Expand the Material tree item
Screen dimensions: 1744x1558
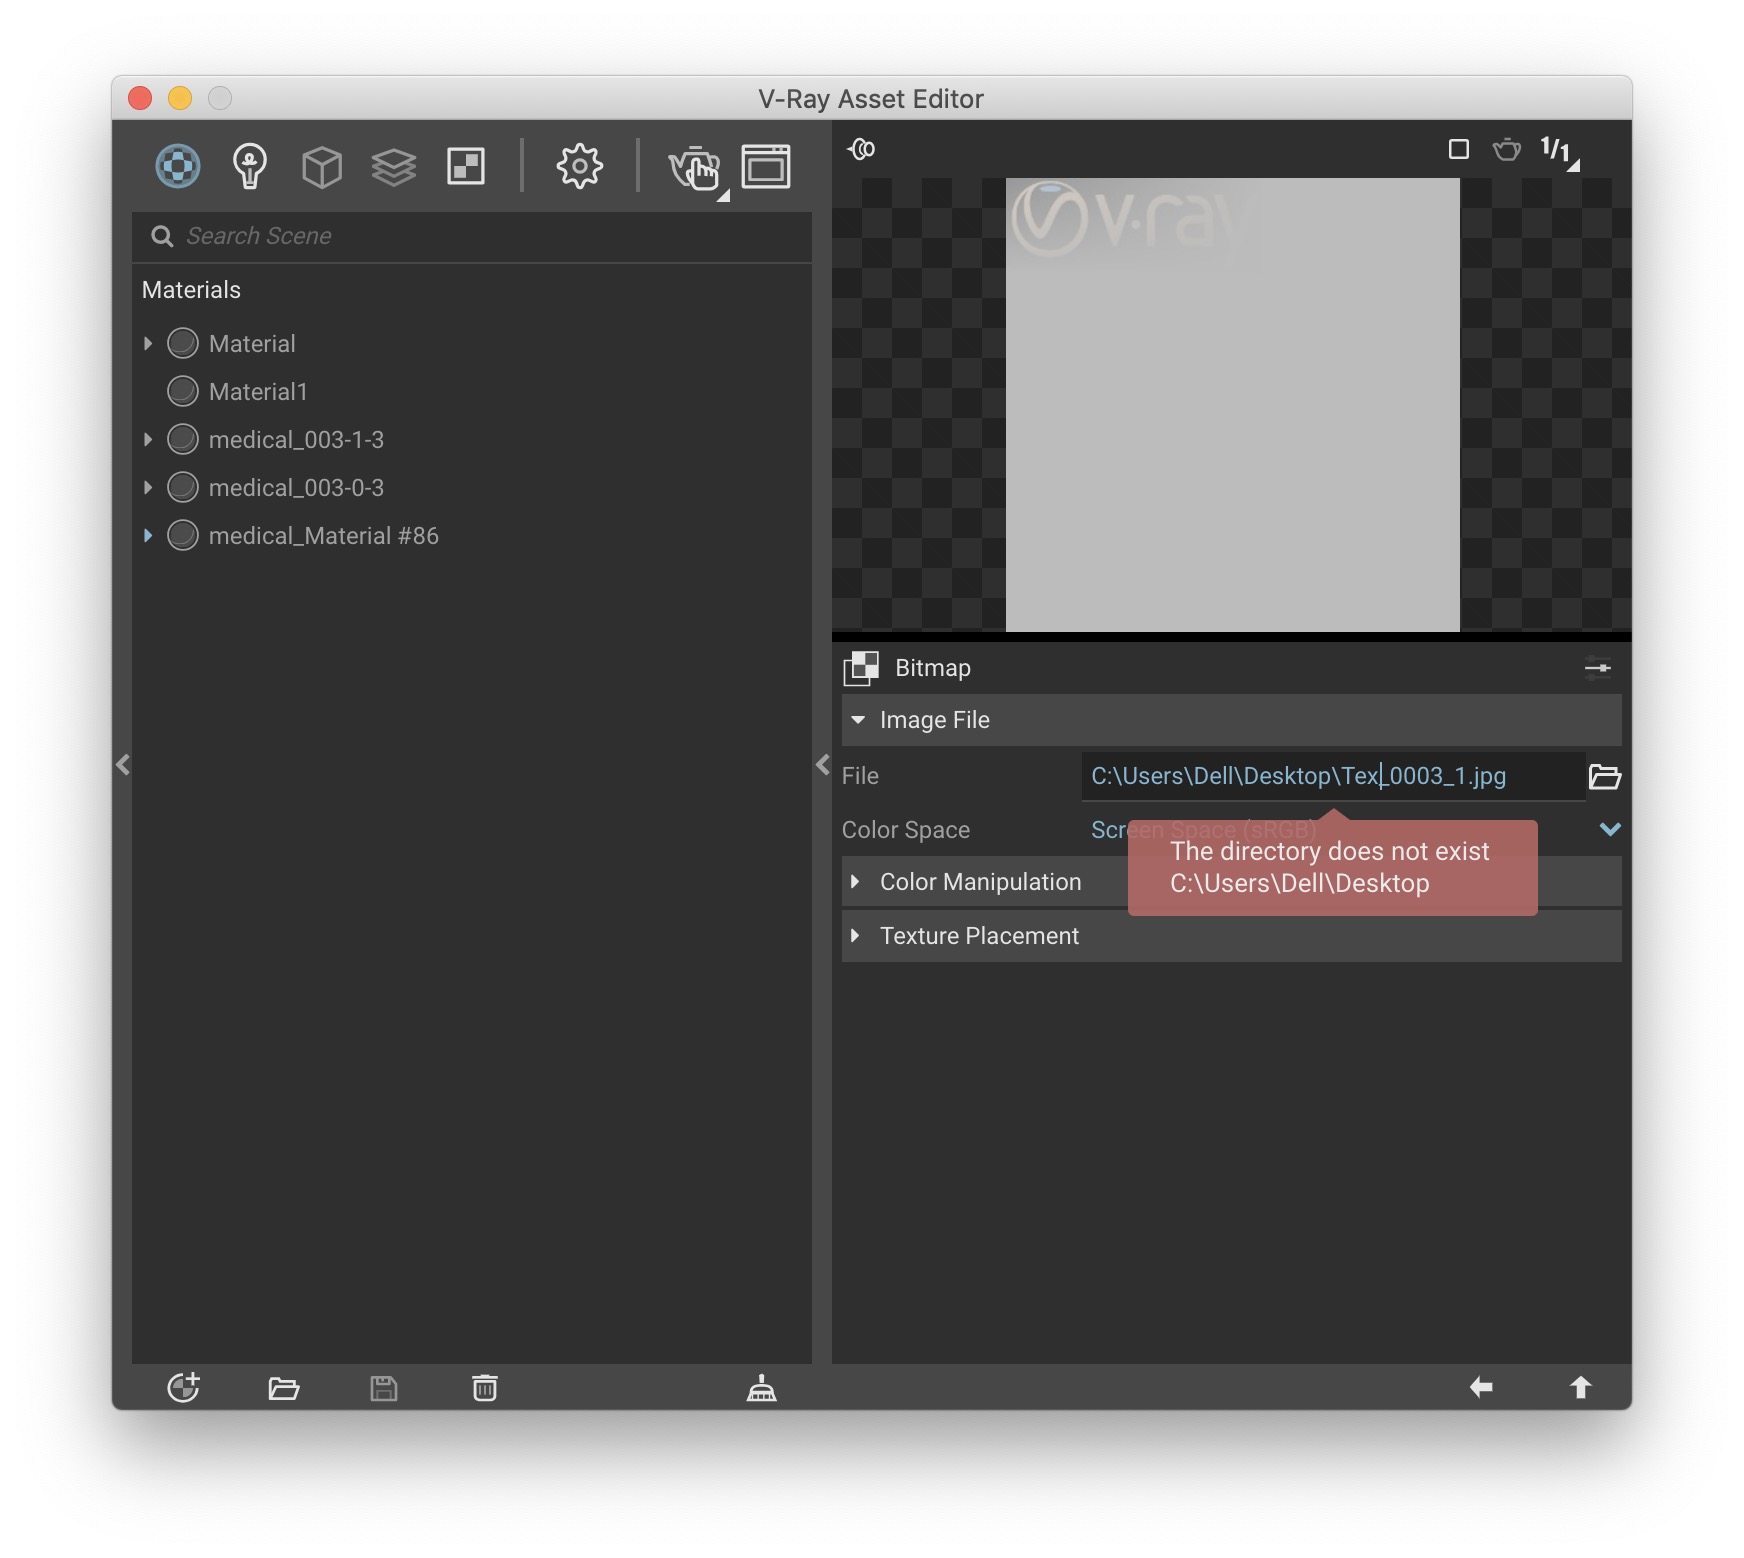tap(148, 344)
